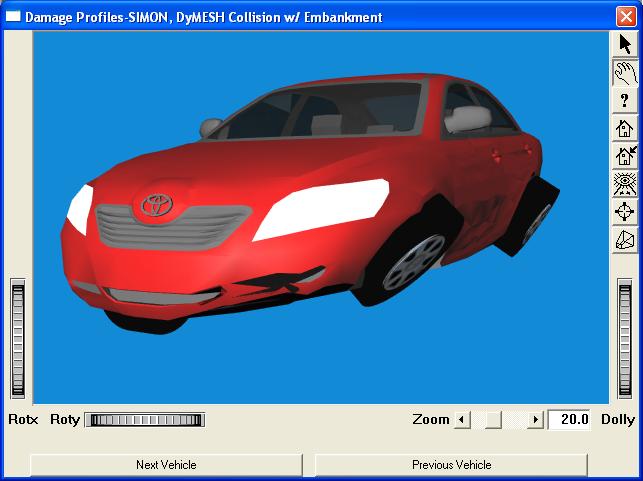
Task: Click the Toyota emblem on the car
Action: click(x=157, y=204)
